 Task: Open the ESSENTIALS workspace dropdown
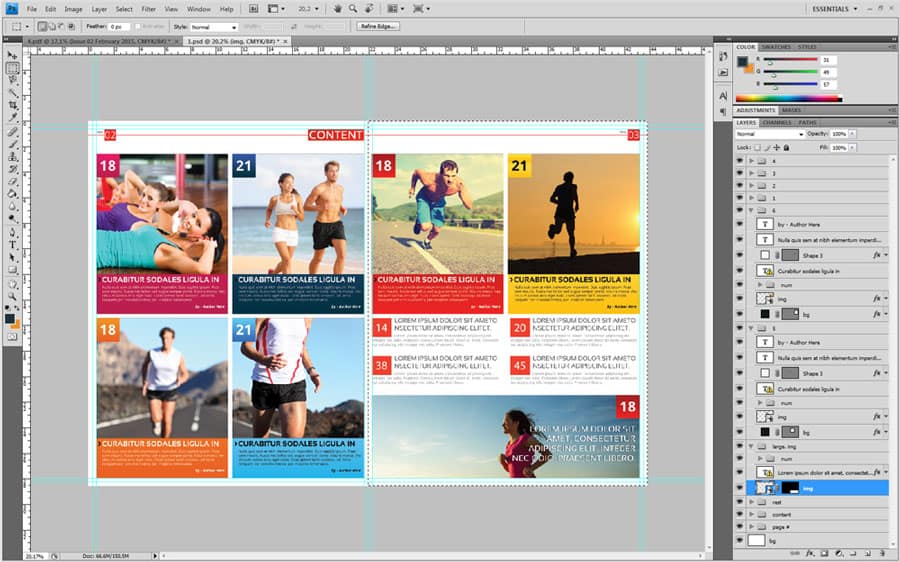[835, 9]
